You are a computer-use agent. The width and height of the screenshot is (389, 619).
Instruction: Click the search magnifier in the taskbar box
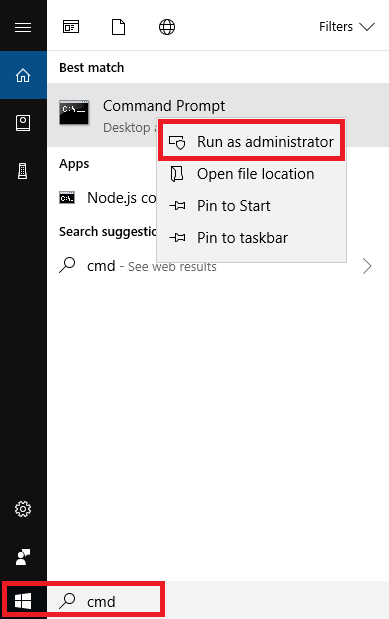pos(67,601)
